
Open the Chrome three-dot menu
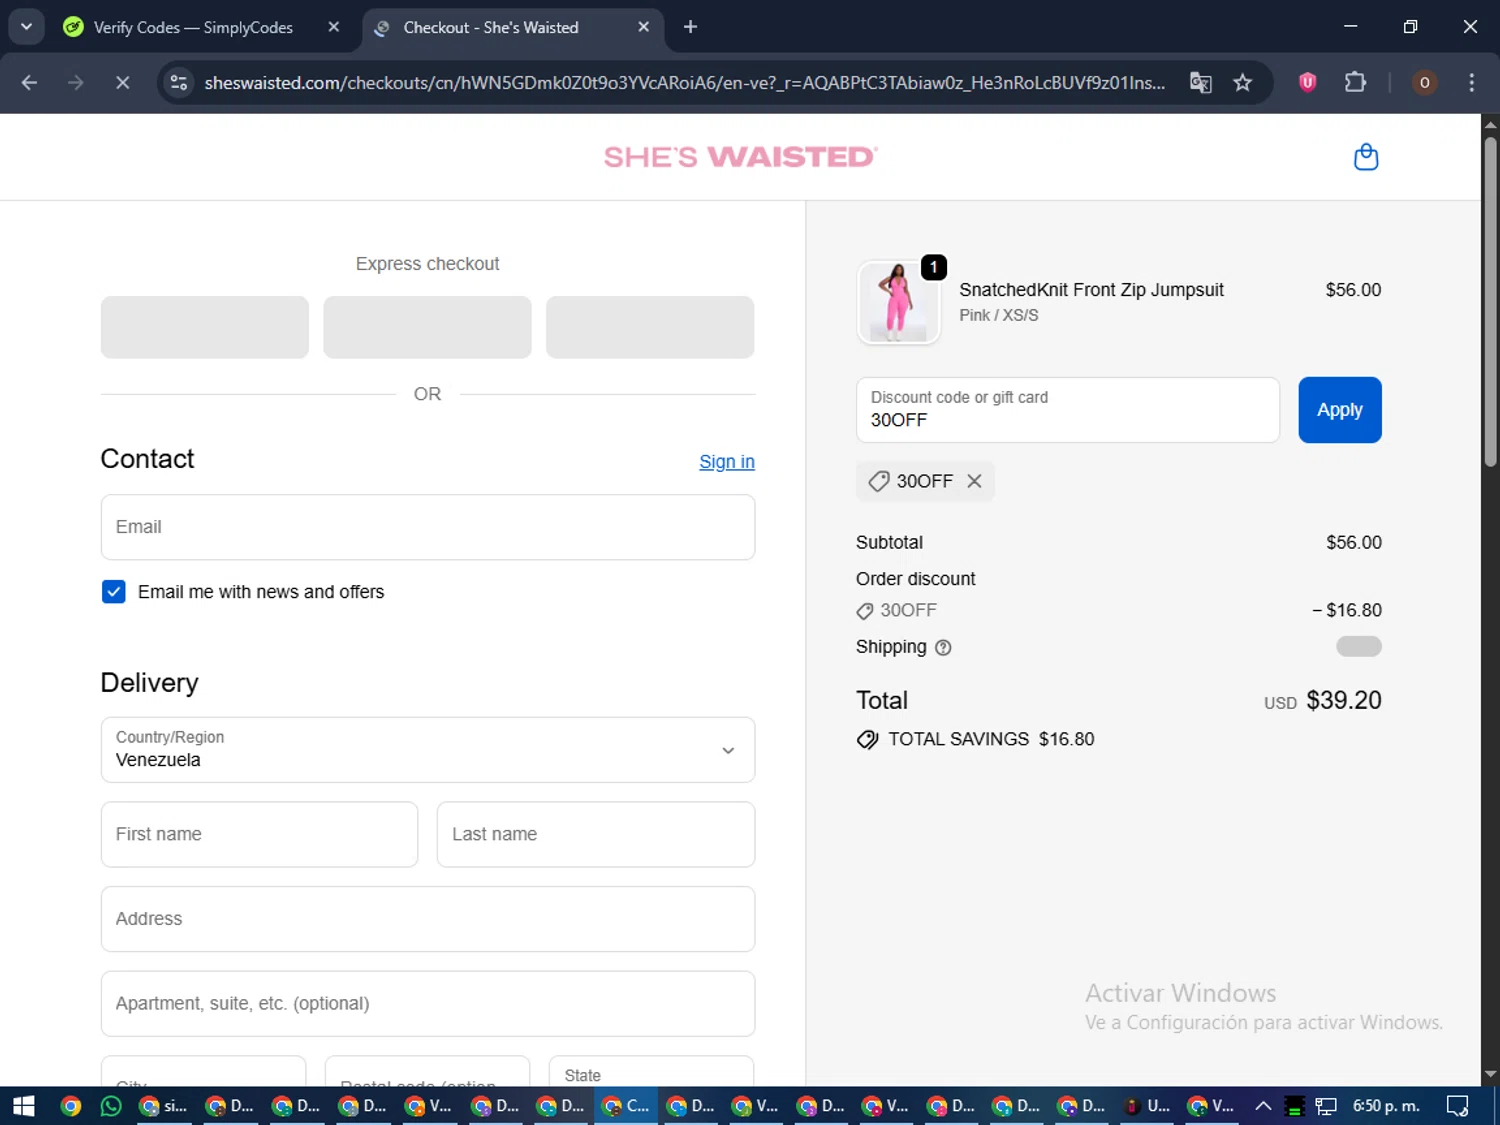1471,83
